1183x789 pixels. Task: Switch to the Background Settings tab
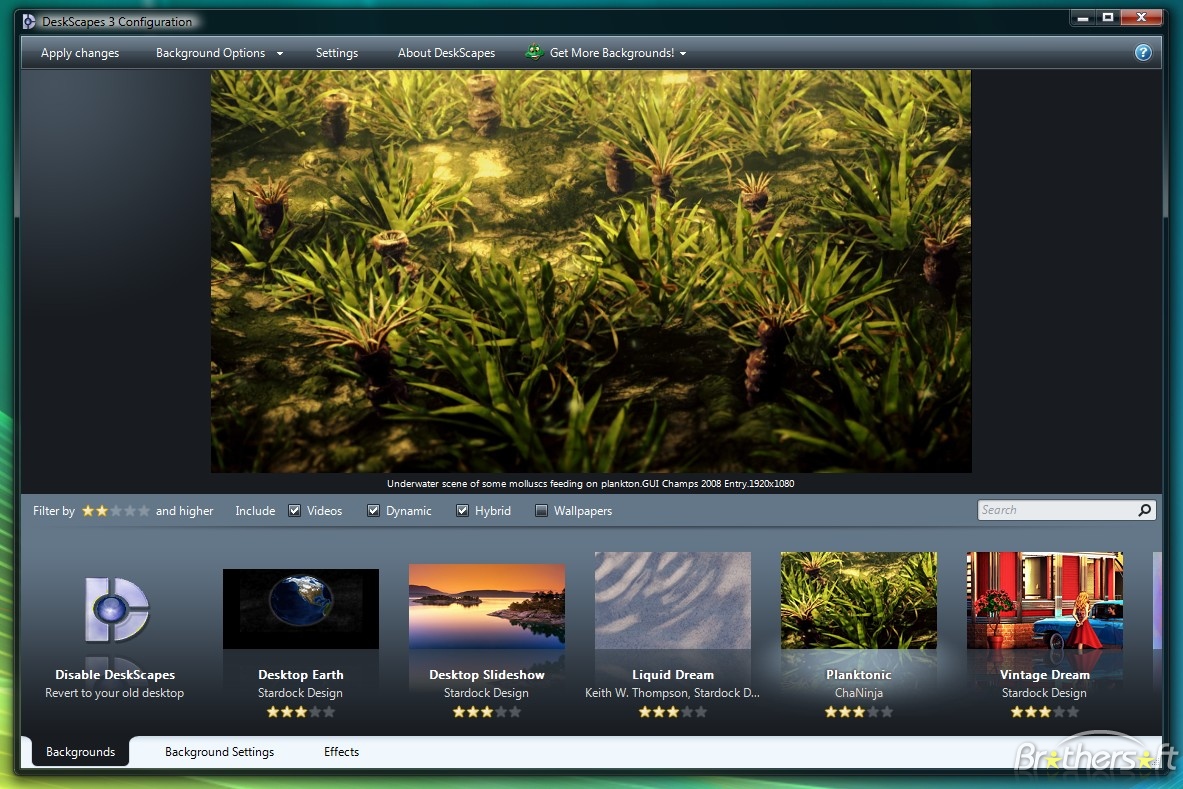click(x=219, y=752)
